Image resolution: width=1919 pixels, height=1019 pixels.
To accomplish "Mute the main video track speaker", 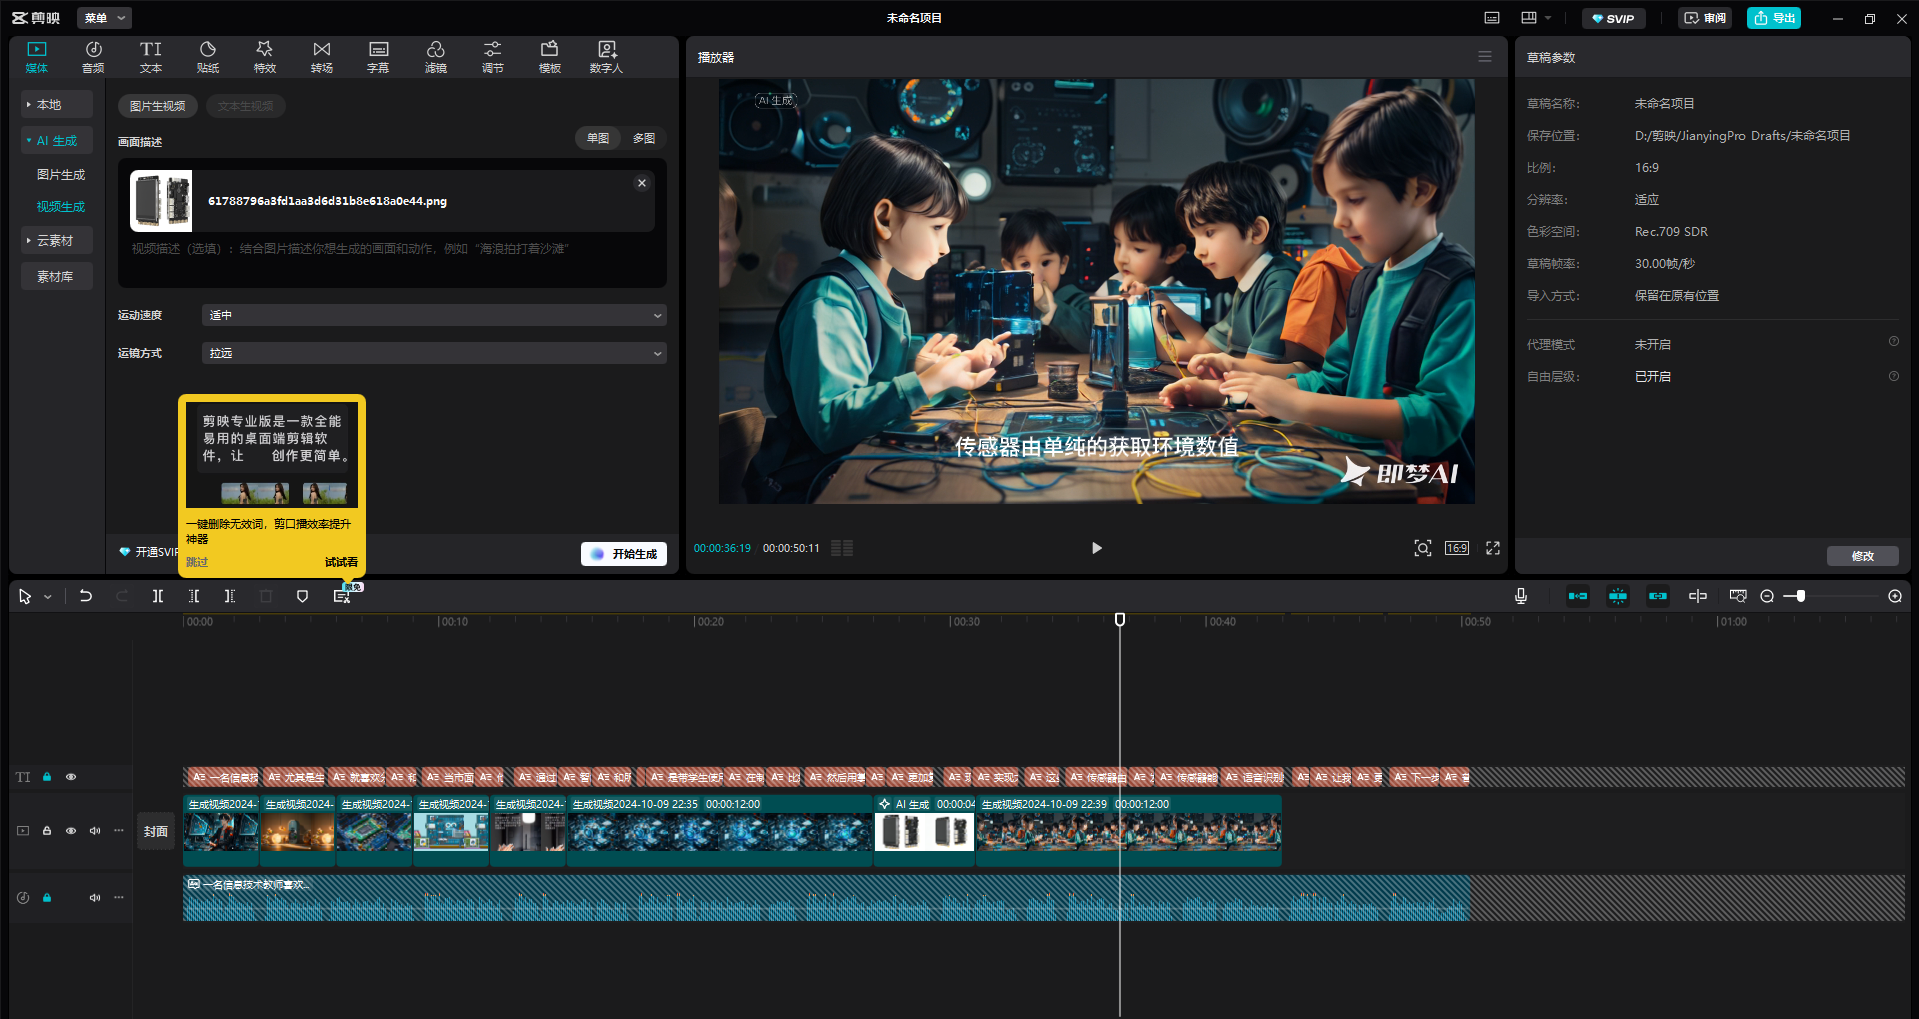I will pyautogui.click(x=95, y=831).
